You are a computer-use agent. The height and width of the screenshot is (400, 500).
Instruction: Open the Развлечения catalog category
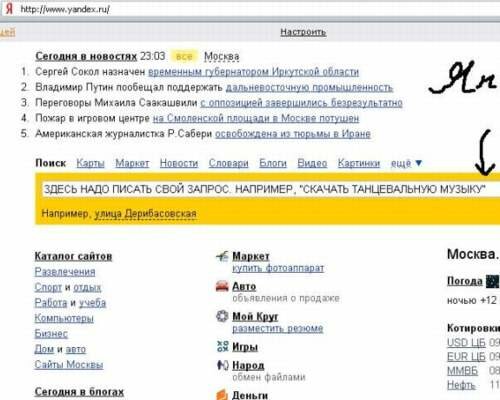(x=65, y=272)
